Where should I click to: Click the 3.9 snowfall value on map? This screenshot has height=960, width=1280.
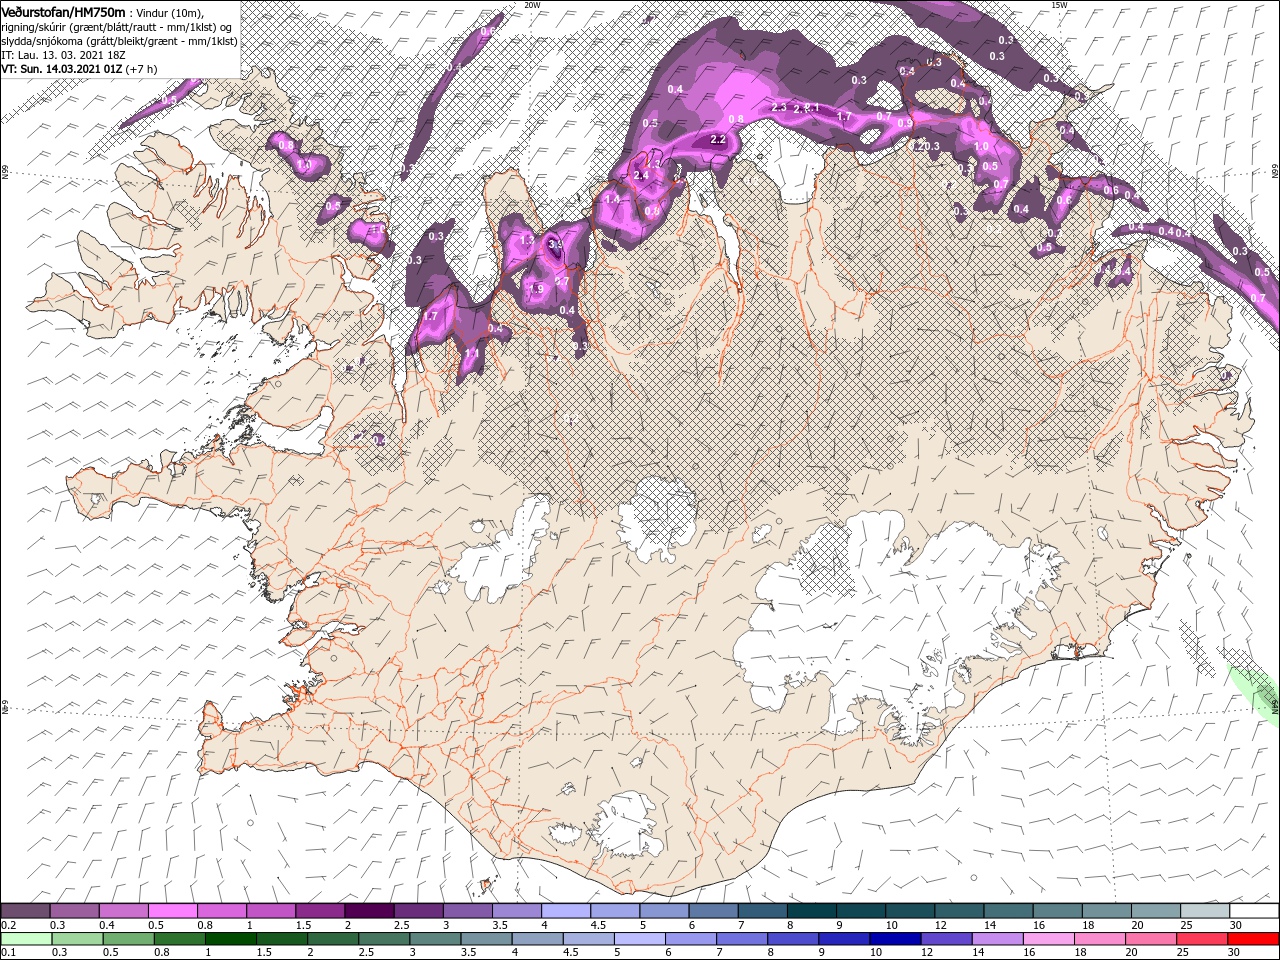[x=556, y=244]
